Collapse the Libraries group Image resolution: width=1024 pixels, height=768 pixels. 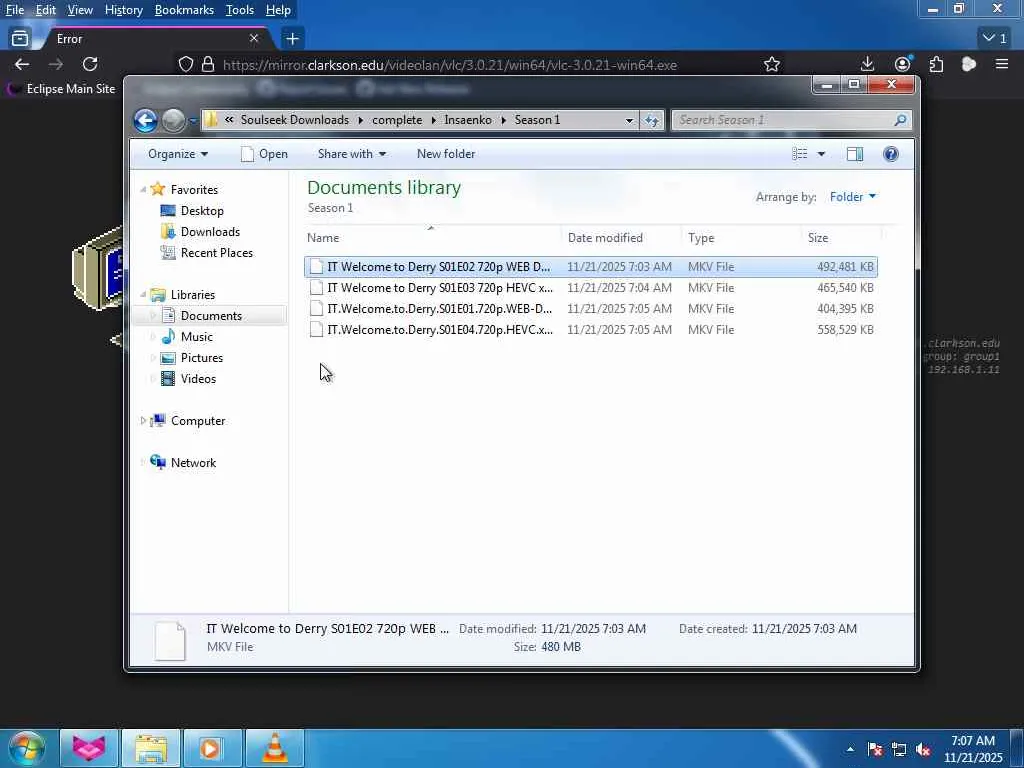(143, 295)
